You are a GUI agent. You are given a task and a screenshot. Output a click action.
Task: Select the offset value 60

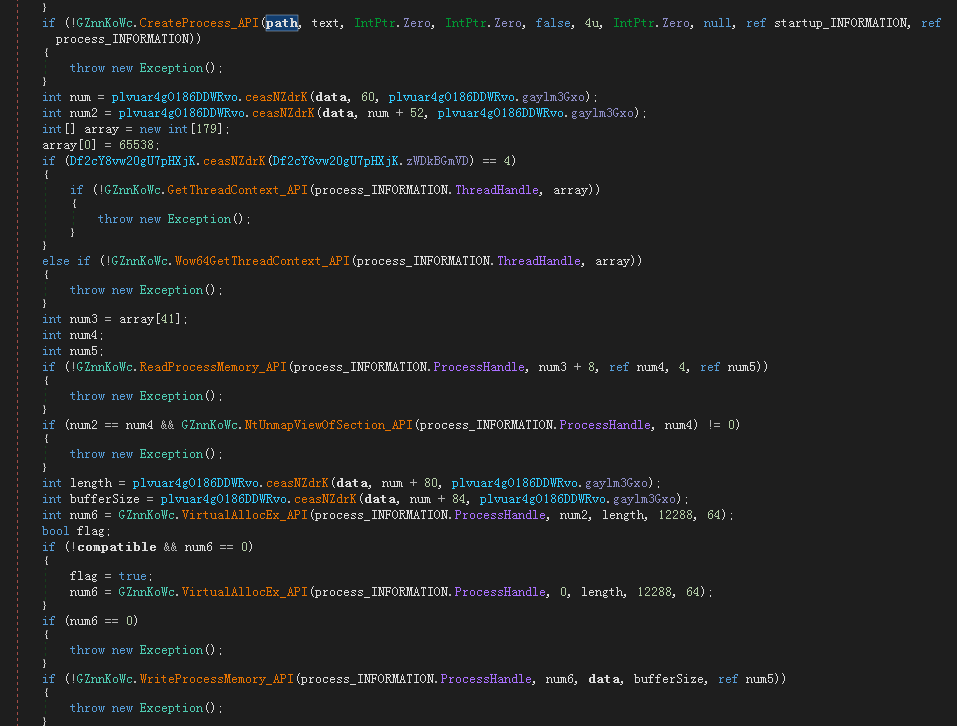point(368,97)
